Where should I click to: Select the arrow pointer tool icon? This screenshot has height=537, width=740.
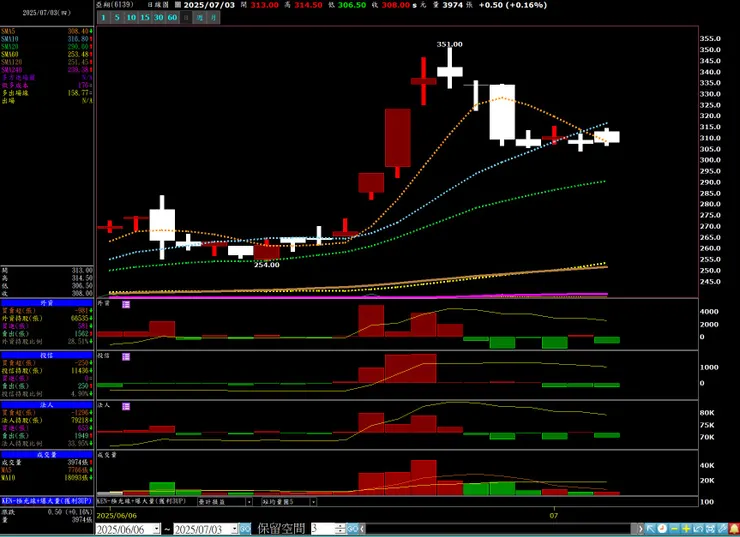click(x=650, y=529)
